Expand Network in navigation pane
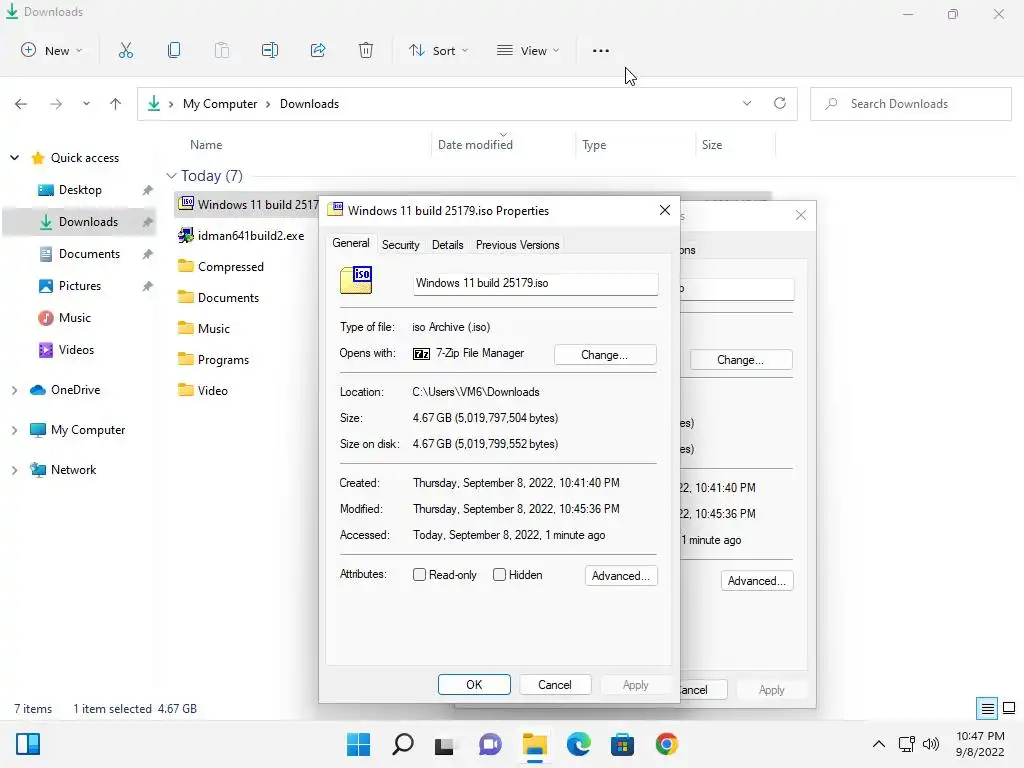This screenshot has width=1024, height=768. (x=14, y=470)
